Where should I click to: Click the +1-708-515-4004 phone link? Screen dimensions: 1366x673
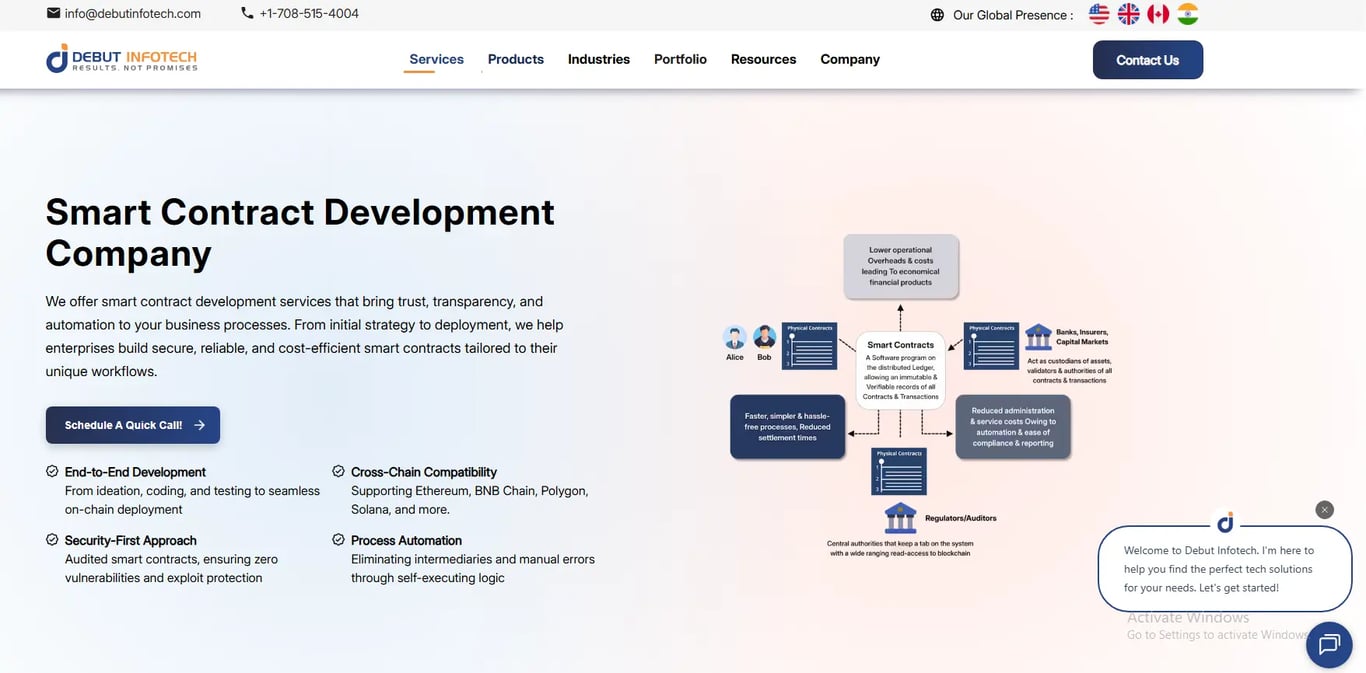click(x=309, y=13)
